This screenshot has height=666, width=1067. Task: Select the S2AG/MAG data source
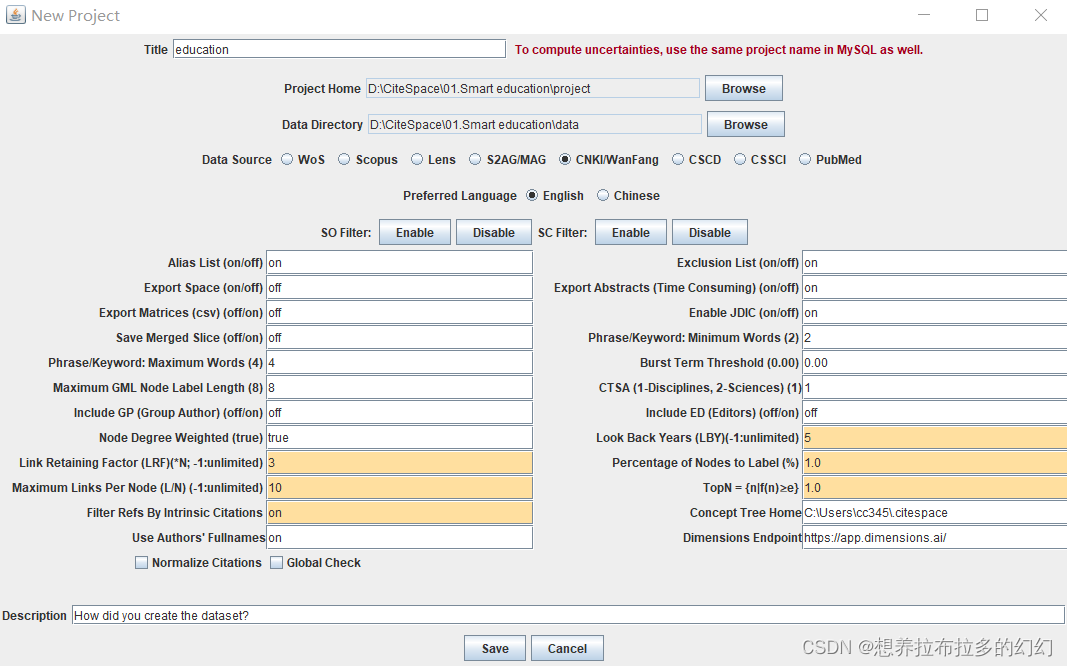point(475,159)
